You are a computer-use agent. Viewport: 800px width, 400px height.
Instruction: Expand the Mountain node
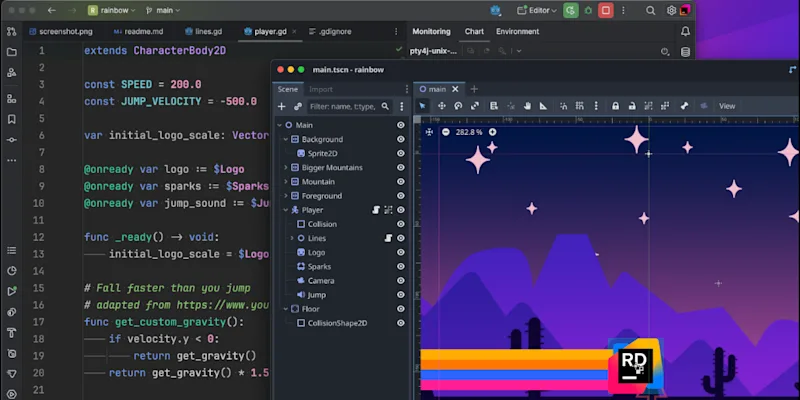tap(286, 182)
